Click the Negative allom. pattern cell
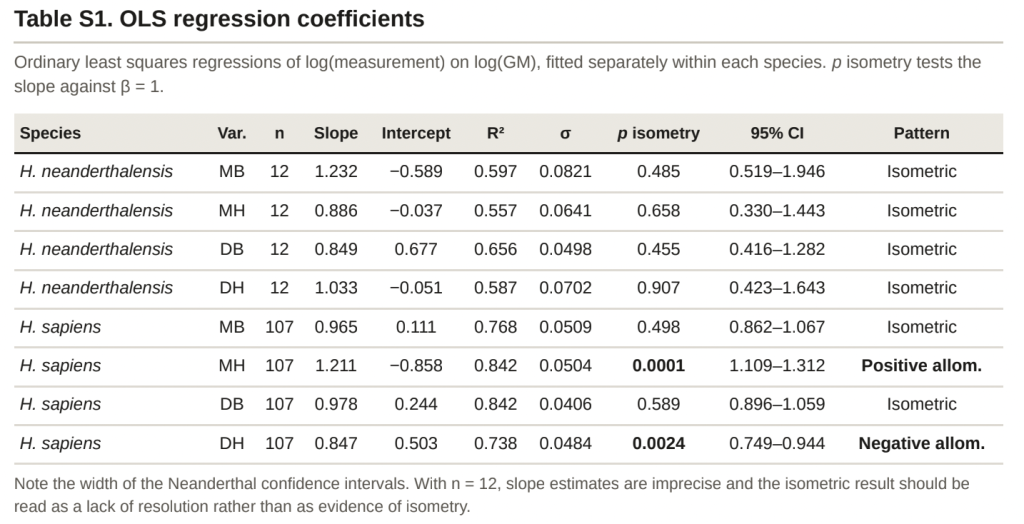This screenshot has height=524, width=1024. pyautogui.click(x=921, y=444)
